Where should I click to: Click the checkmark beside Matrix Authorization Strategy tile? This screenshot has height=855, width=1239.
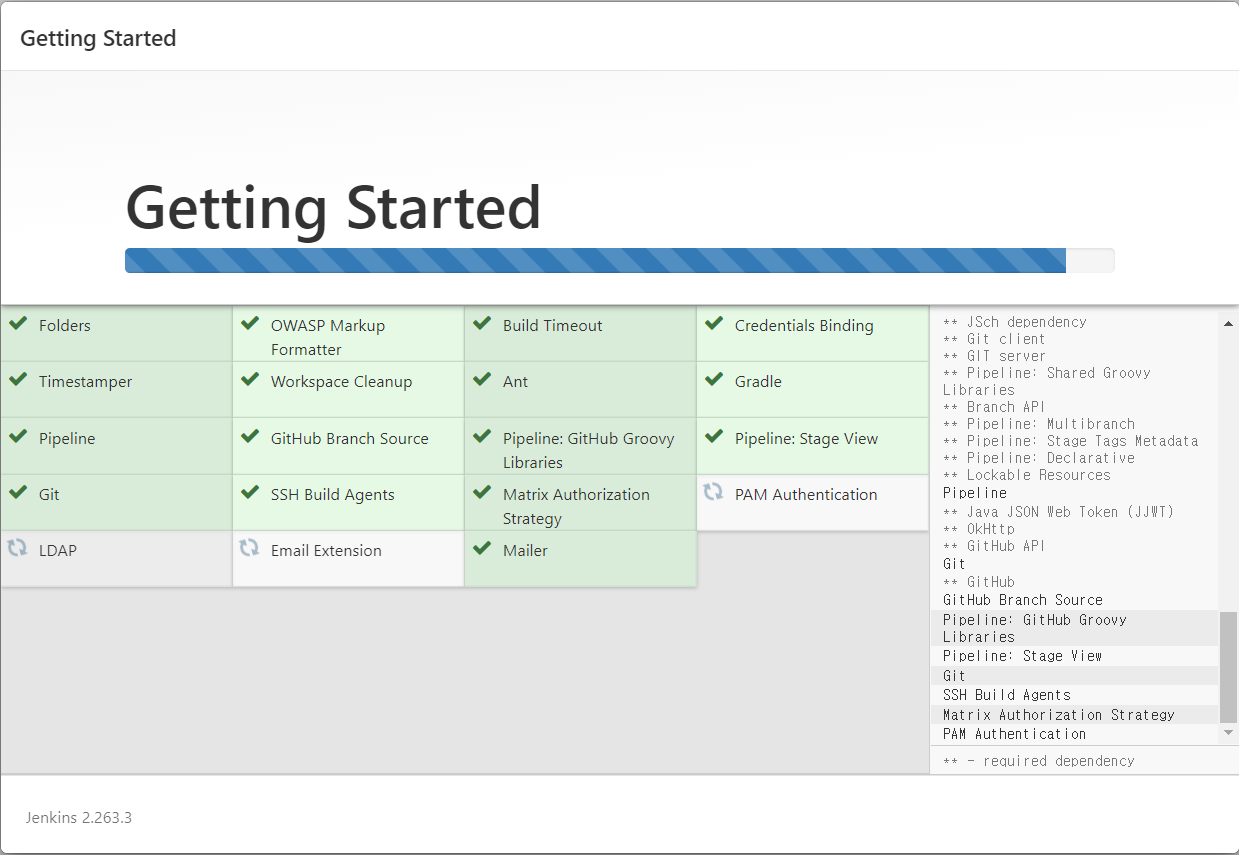482,493
